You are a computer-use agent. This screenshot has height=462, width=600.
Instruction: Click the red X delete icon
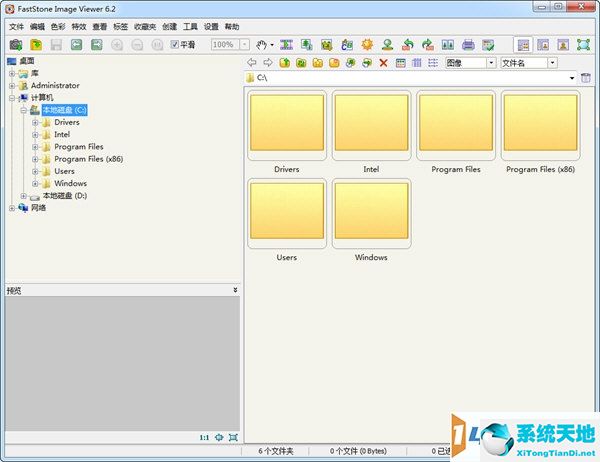pos(383,63)
